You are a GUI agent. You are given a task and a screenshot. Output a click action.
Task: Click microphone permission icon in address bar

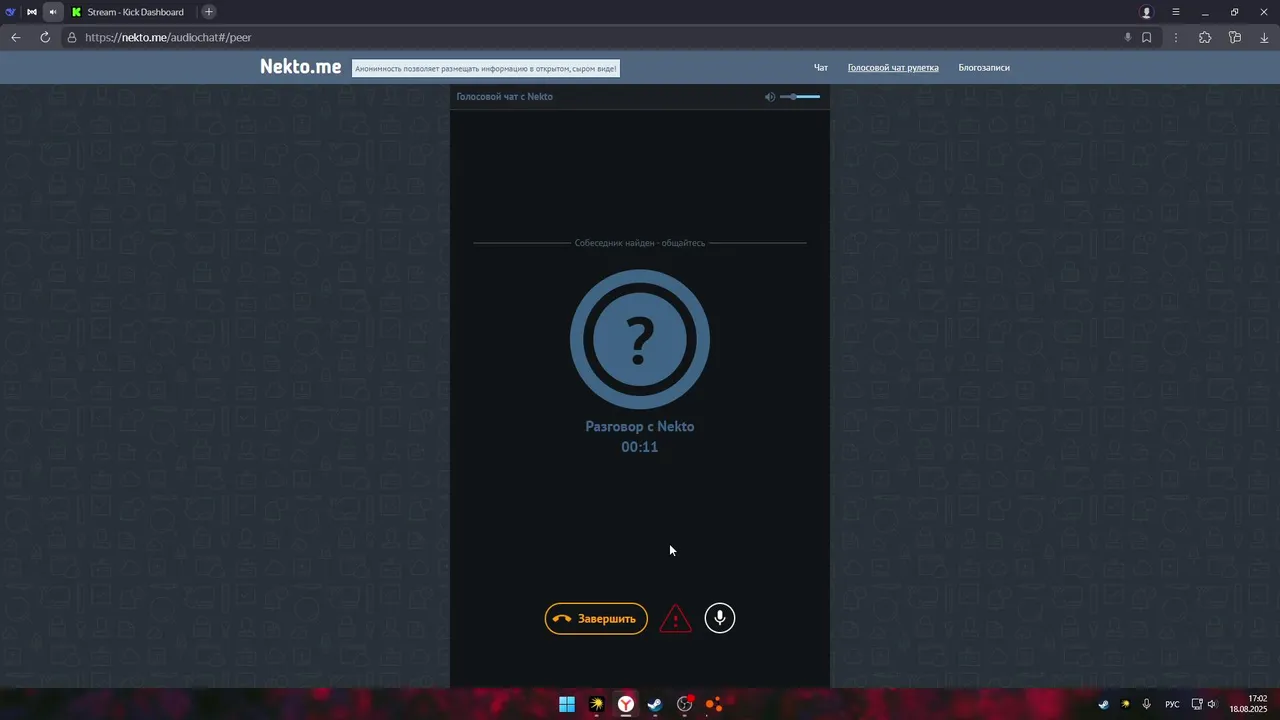click(1128, 38)
